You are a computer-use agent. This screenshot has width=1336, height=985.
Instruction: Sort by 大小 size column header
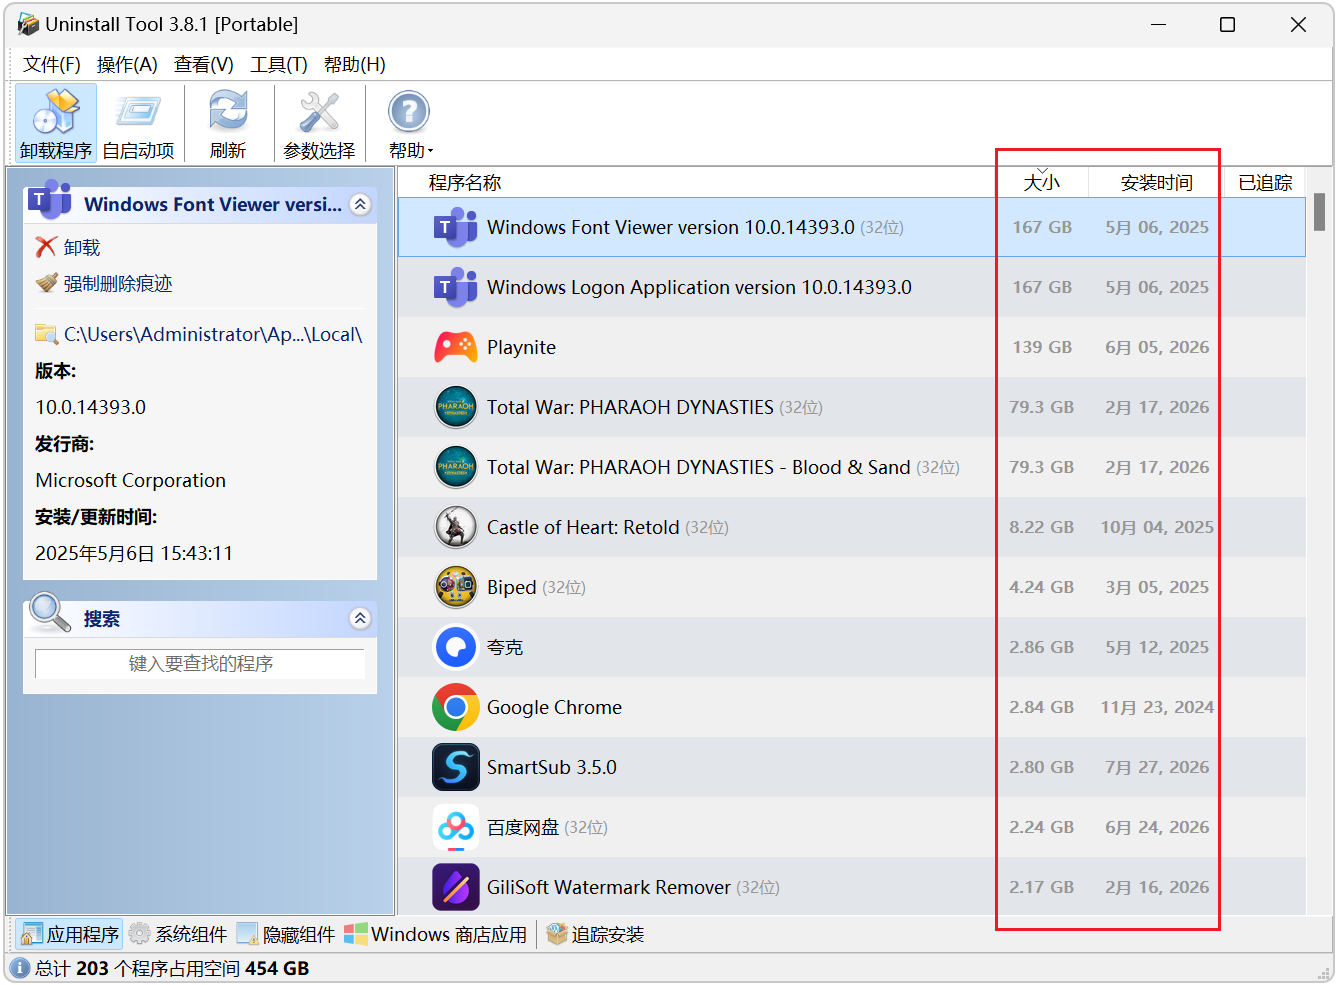[x=1042, y=183]
